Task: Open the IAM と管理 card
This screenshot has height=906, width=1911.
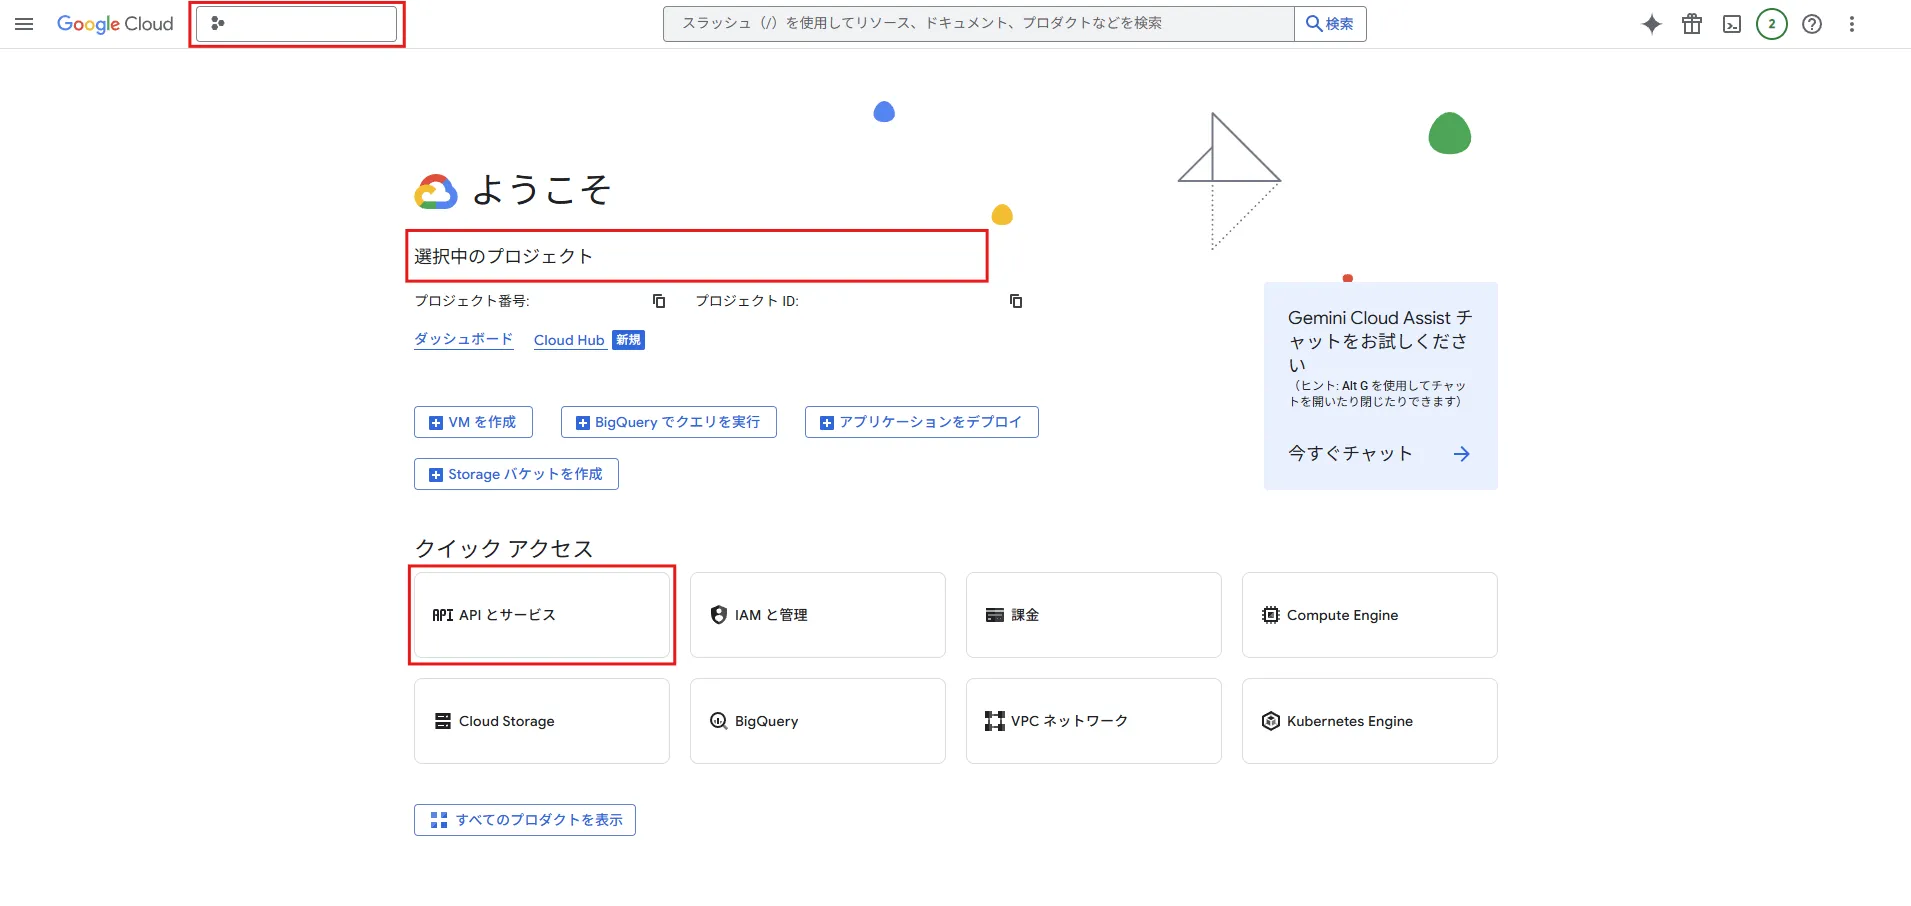Action: 818,615
